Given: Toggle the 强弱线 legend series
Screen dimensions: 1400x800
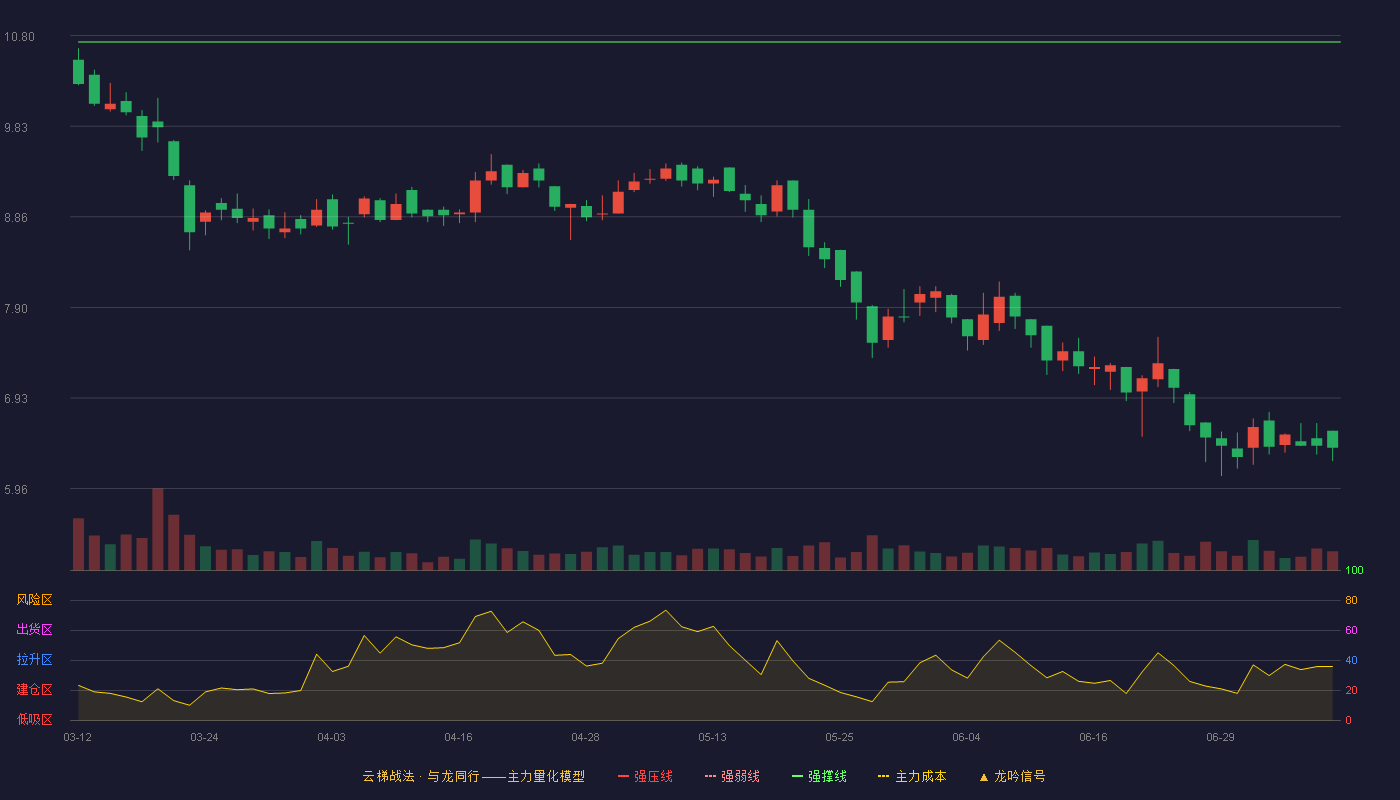Looking at the screenshot, I should tap(732, 776).
